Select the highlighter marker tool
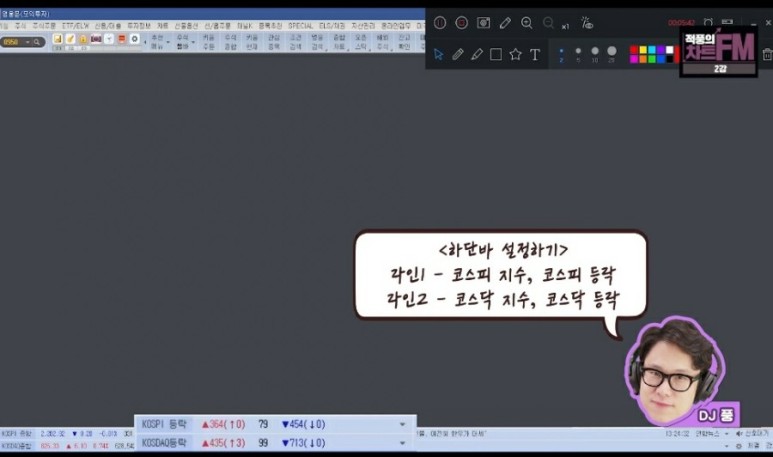 (x=477, y=54)
